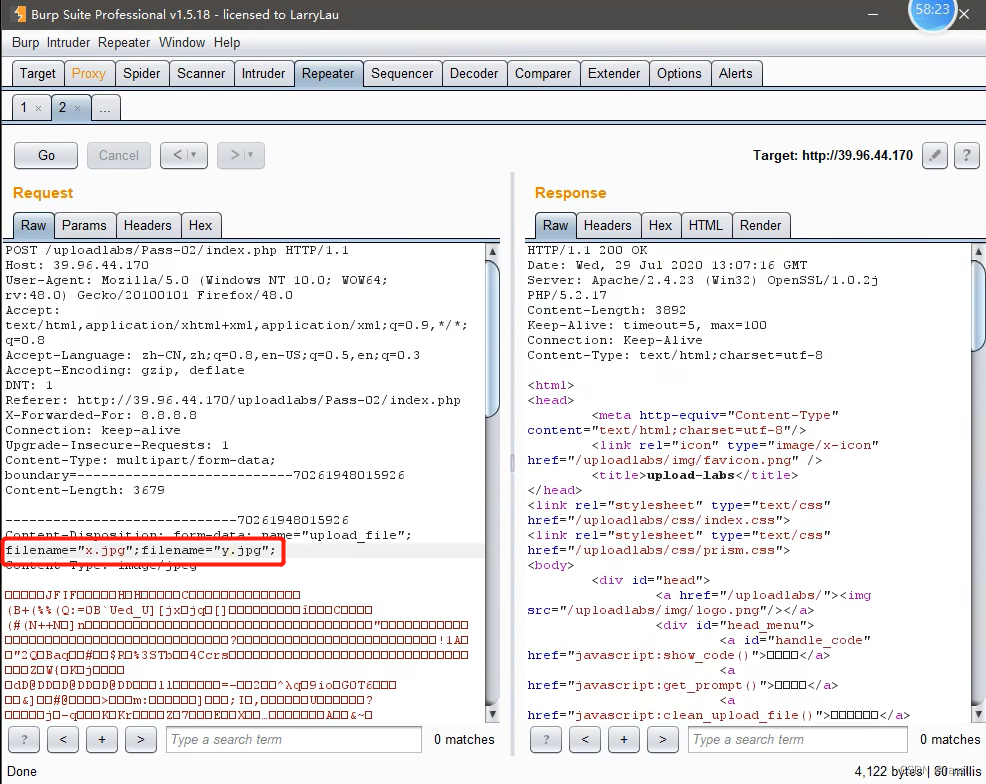Open the Intruder menu
986x784 pixels.
pyautogui.click(x=68, y=42)
